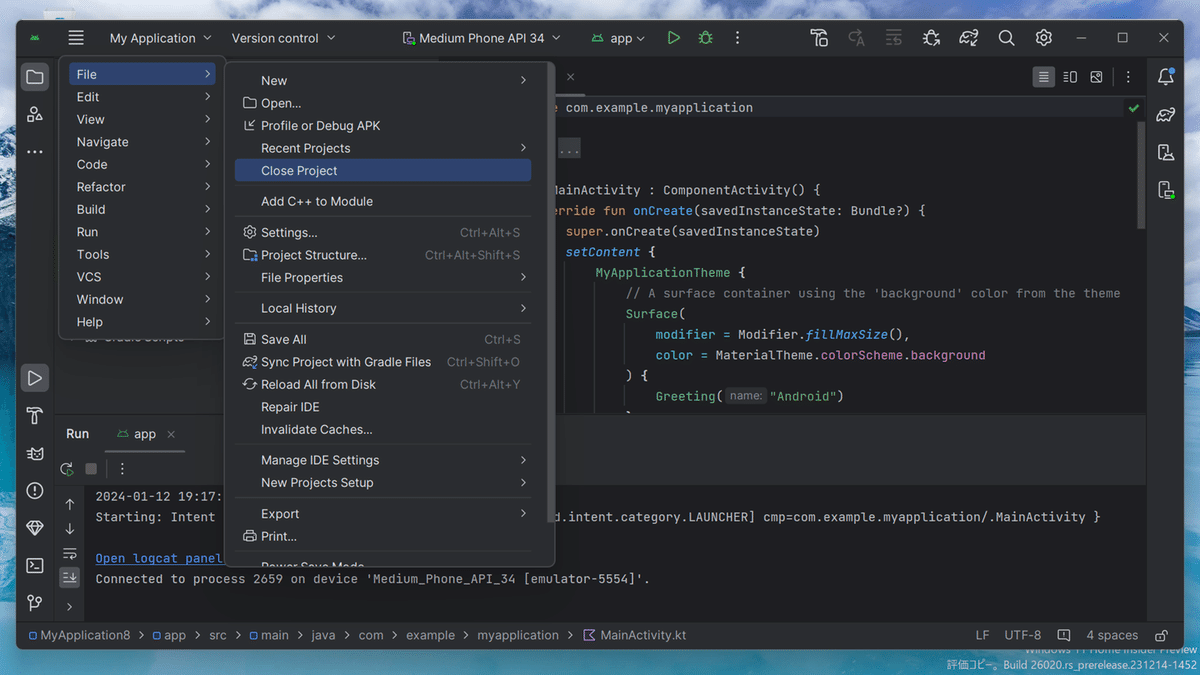1200x675 pixels.
Task: Switch editor to Split view mode
Action: 1070,77
